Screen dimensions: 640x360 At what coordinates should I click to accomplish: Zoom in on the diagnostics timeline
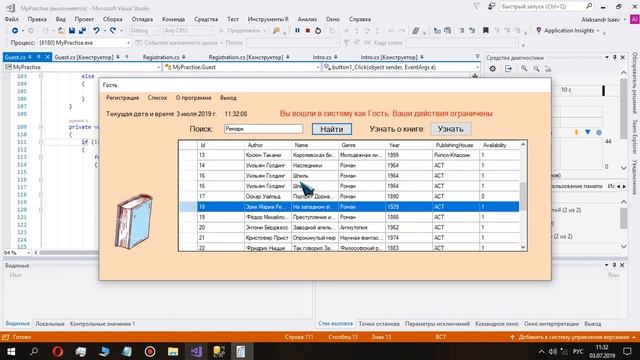point(524,69)
